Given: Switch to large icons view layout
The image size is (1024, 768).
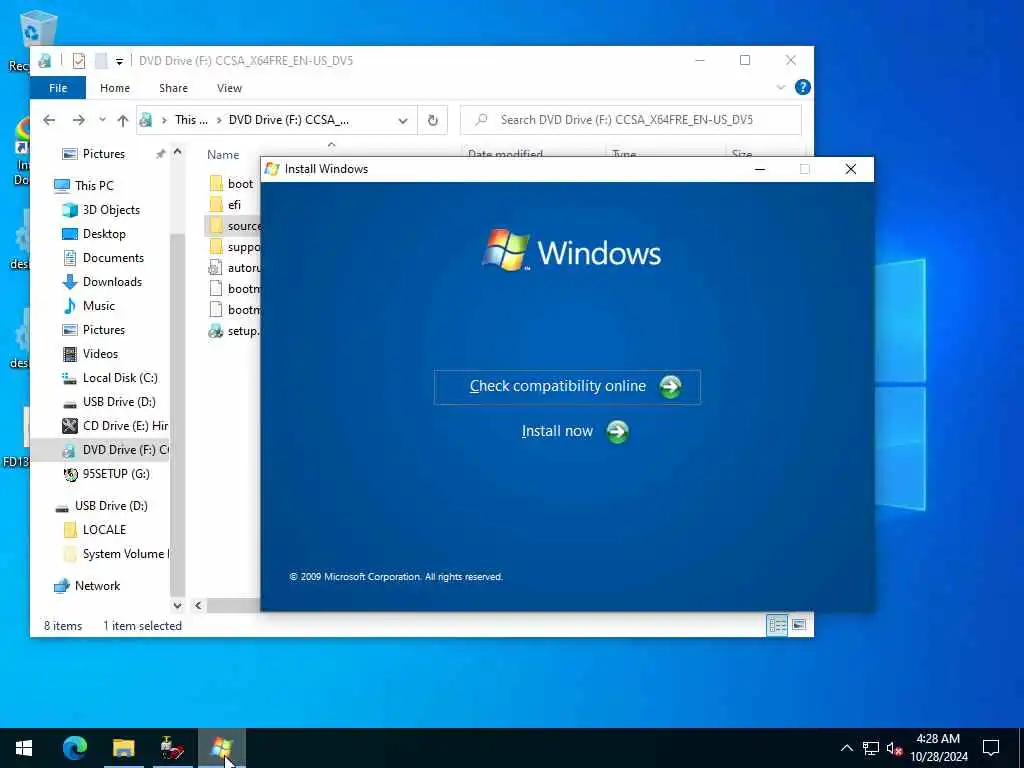Looking at the screenshot, I should tap(799, 625).
